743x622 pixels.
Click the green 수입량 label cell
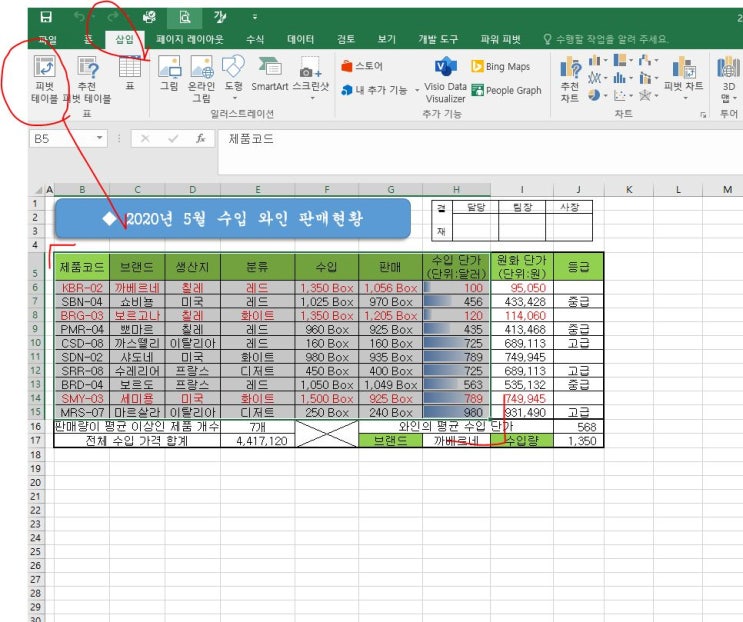tap(522, 441)
